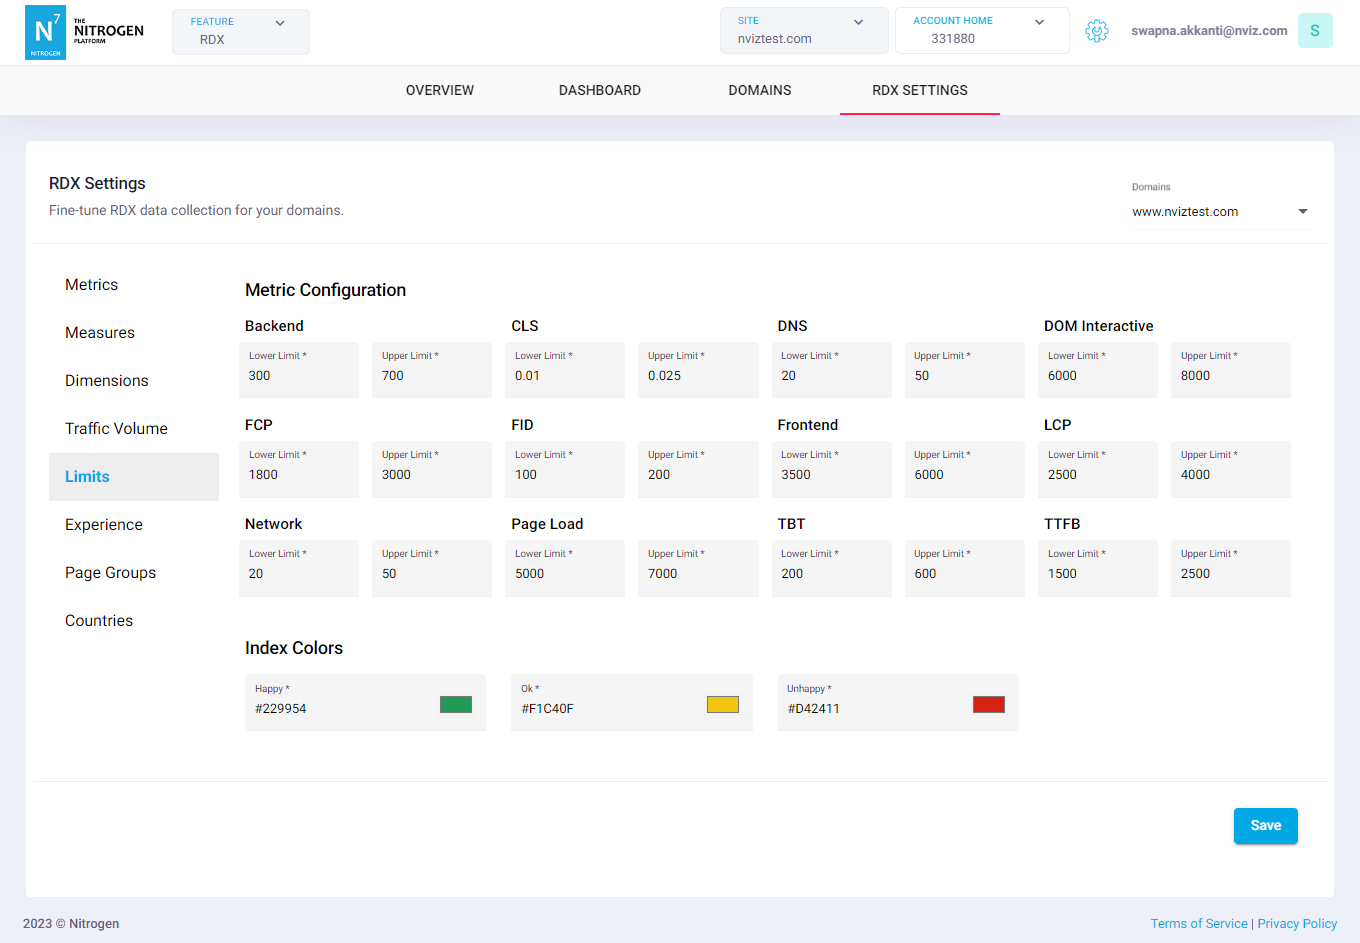Open the Terms of Service link
This screenshot has height=943, width=1360.
pyautogui.click(x=1199, y=924)
